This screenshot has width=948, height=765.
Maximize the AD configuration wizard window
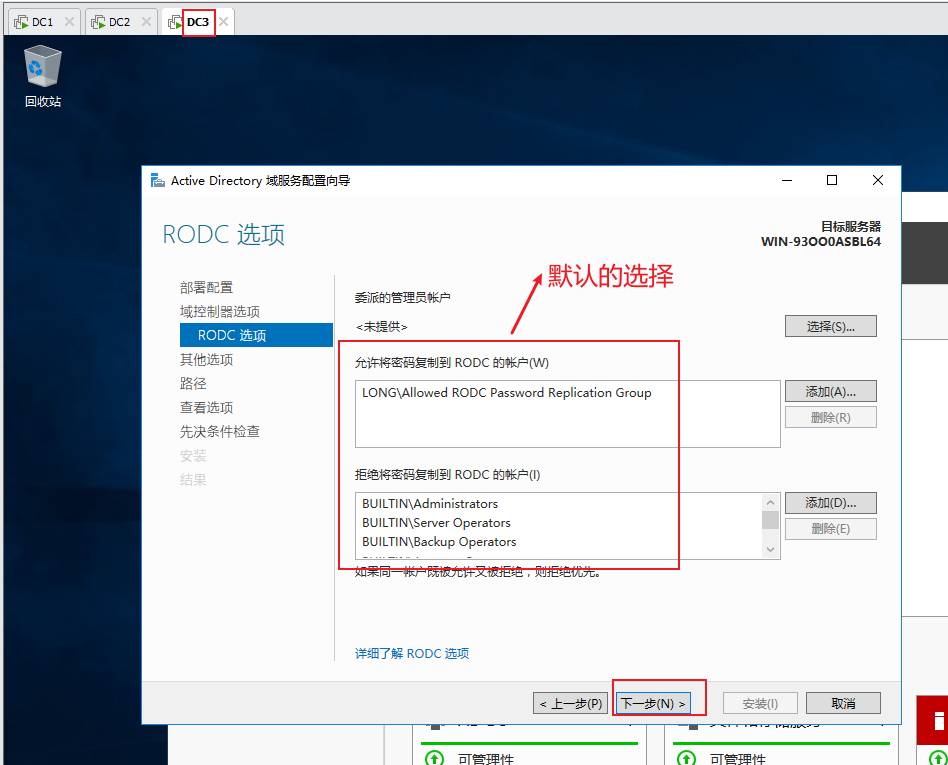click(832, 180)
